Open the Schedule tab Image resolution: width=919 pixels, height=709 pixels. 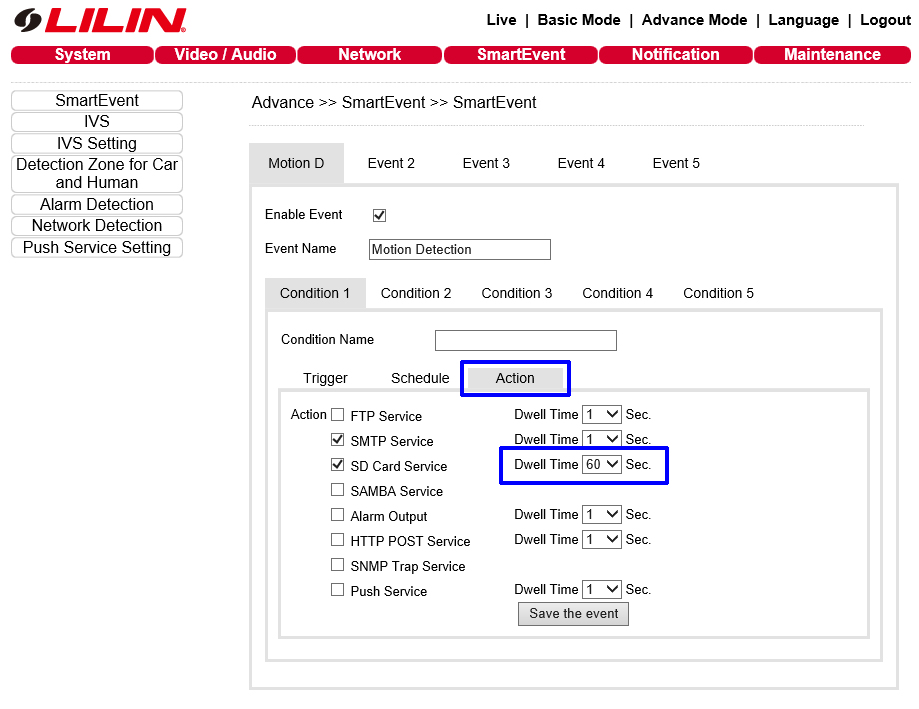tap(420, 378)
